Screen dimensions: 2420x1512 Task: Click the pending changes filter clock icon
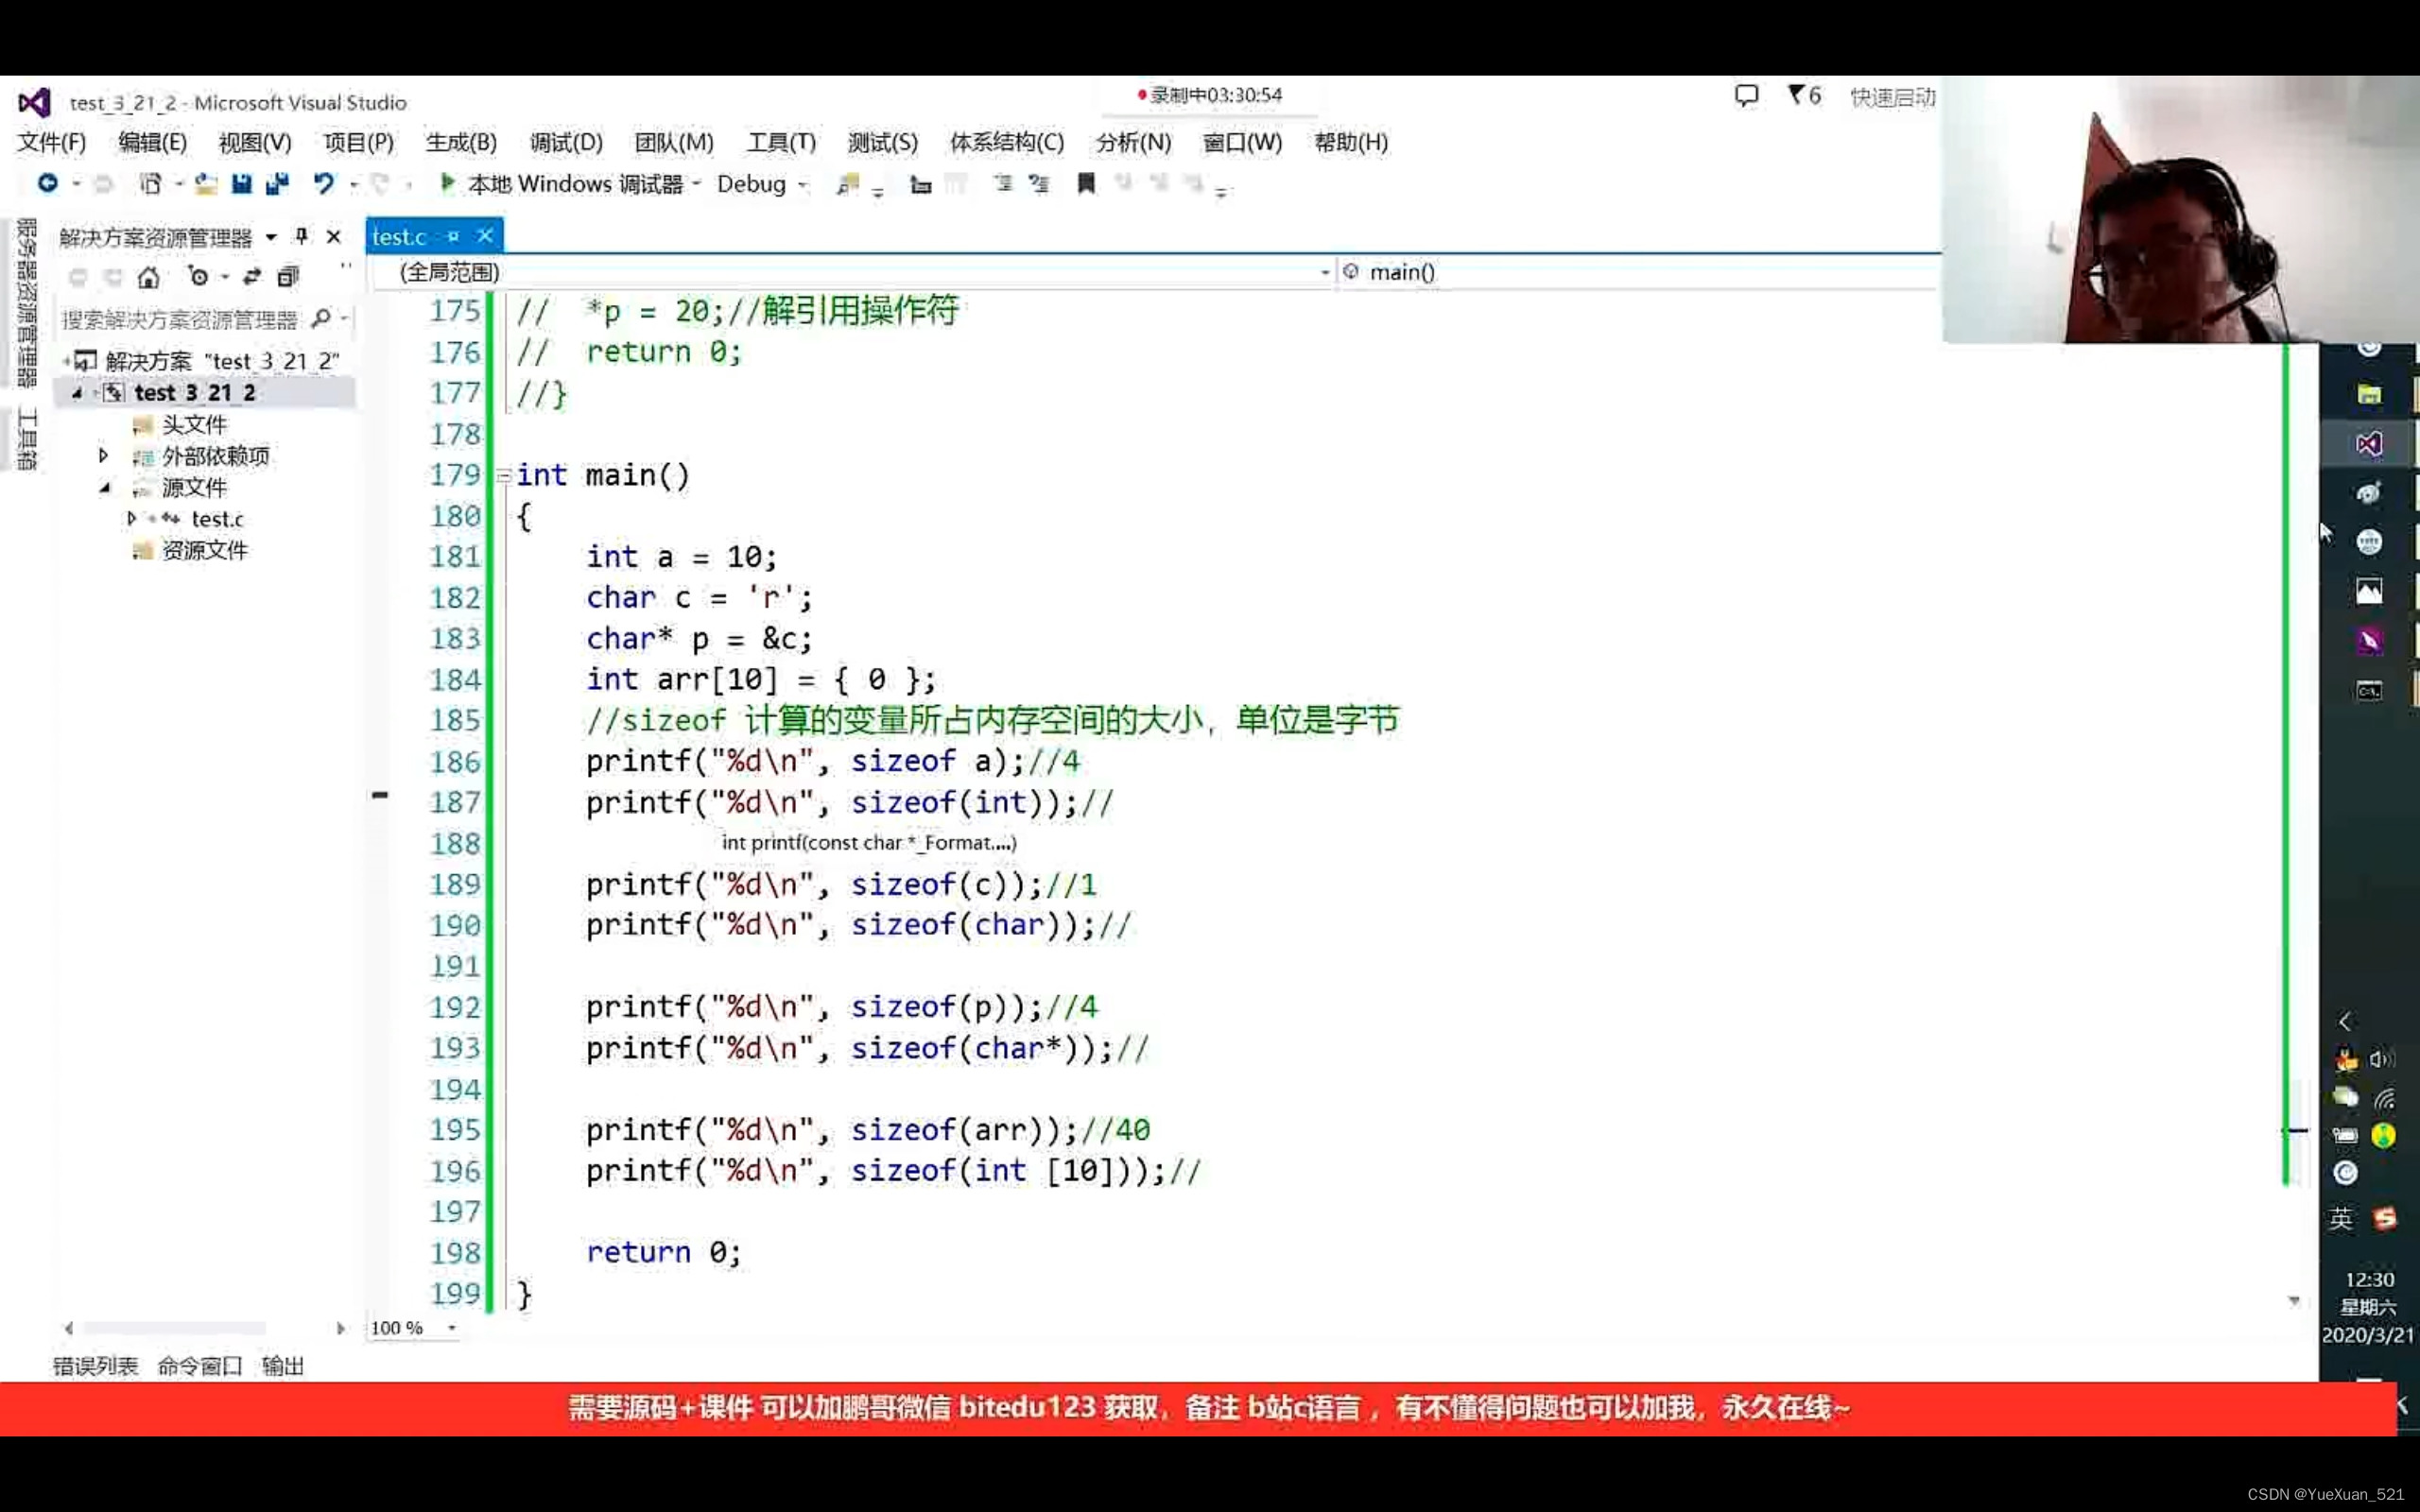(198, 277)
